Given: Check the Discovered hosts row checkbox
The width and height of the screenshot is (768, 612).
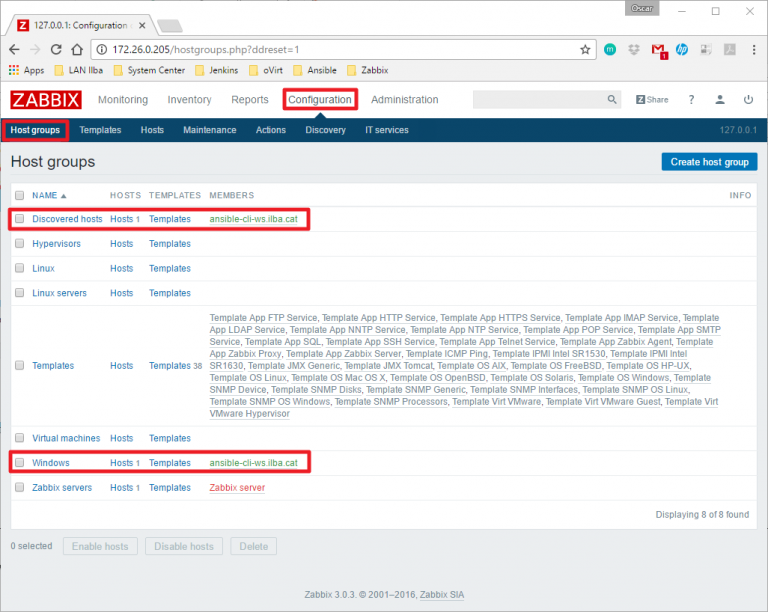Looking at the screenshot, I should click(20, 219).
